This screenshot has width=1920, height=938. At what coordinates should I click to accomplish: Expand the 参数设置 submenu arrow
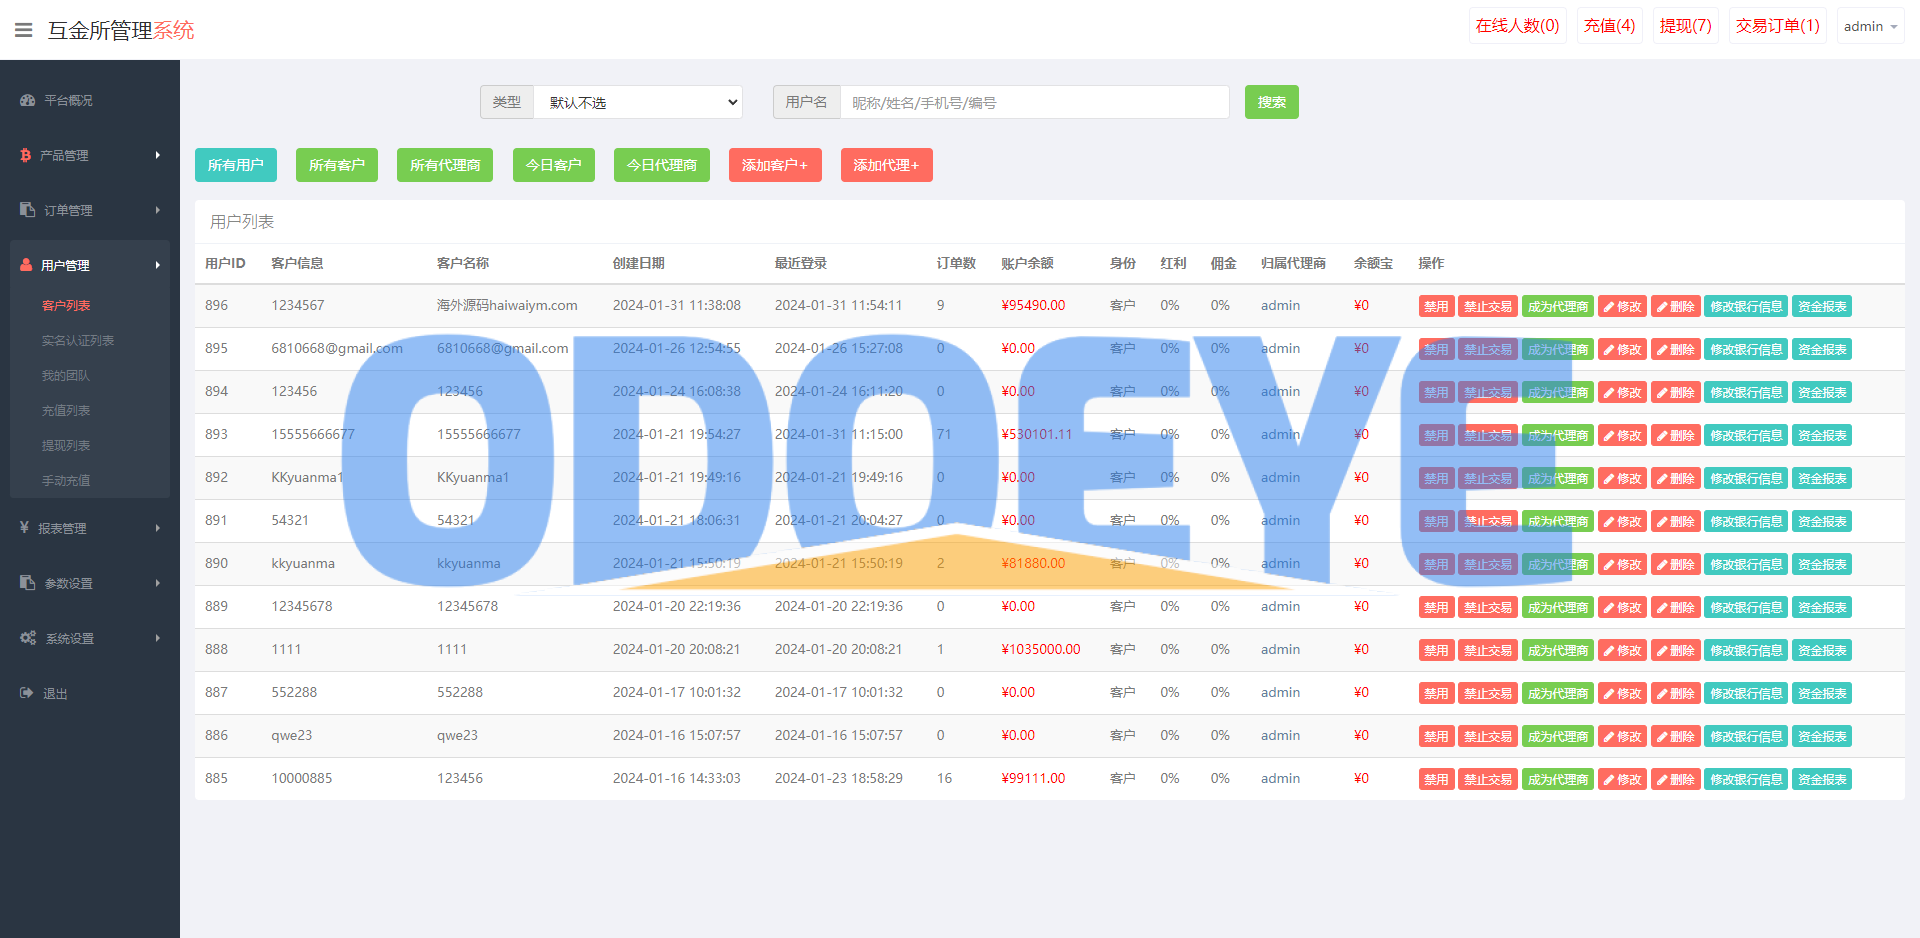pos(158,583)
